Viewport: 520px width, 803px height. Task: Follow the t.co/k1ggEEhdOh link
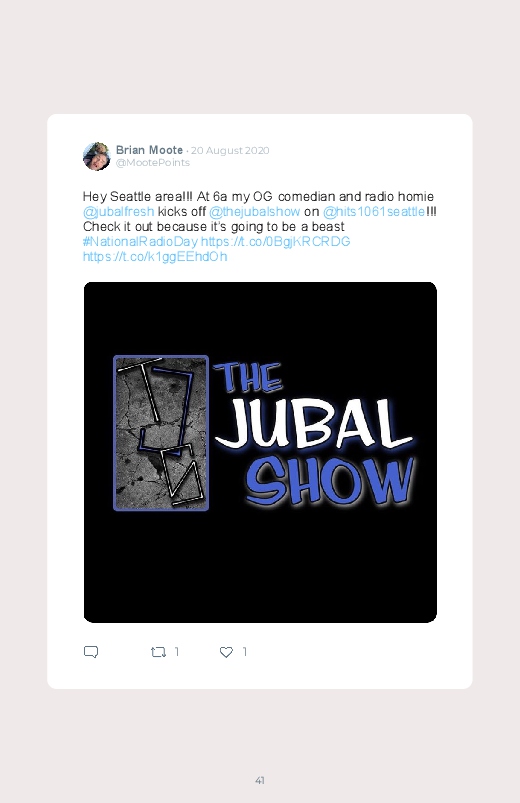[155, 257]
